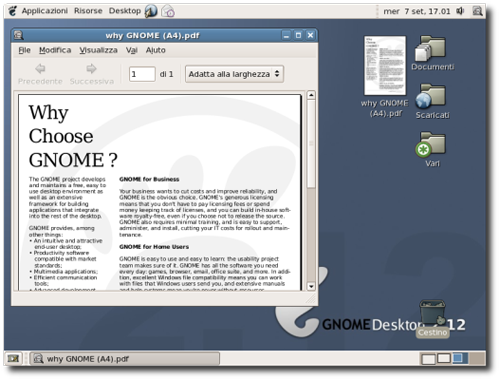Select the why GNOME (A4).pdf desktop thumbnail
This screenshot has height=380, width=500.
tap(385, 77)
